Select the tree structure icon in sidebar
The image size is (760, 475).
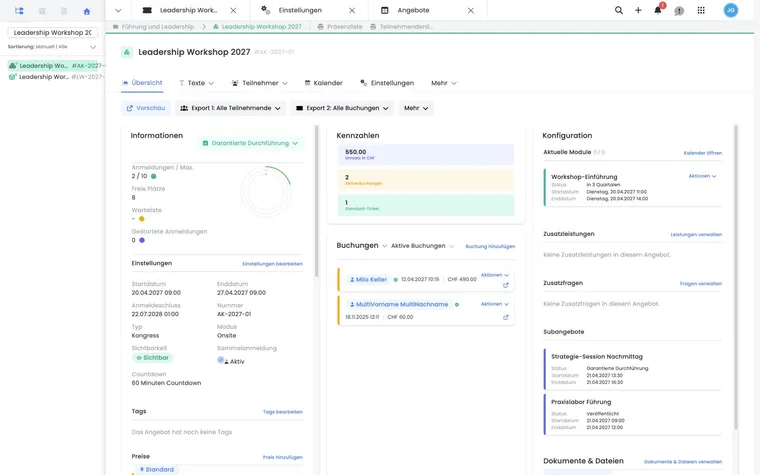point(19,11)
